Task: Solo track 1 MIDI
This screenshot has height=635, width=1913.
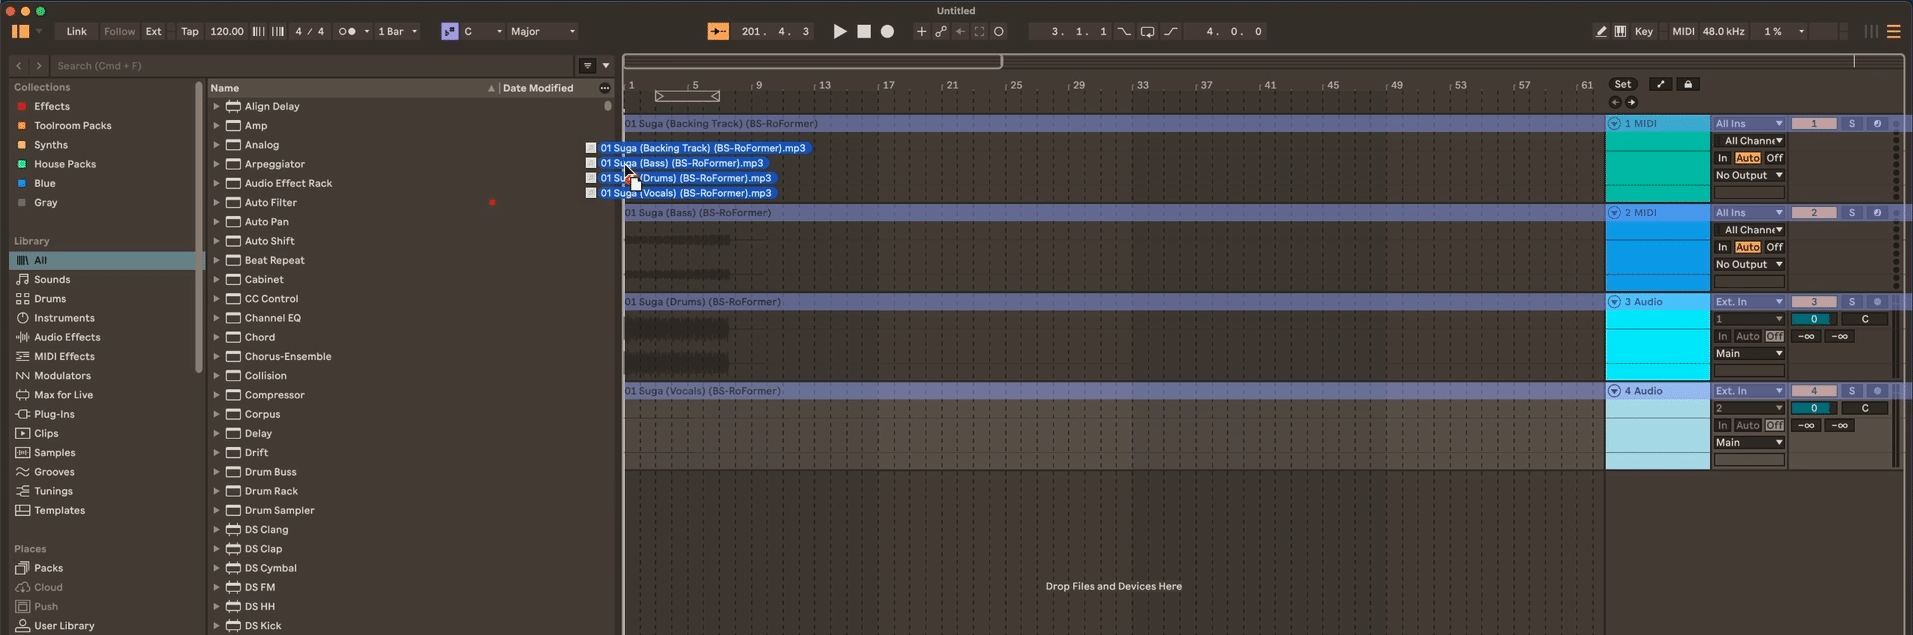Action: [x=1851, y=124]
